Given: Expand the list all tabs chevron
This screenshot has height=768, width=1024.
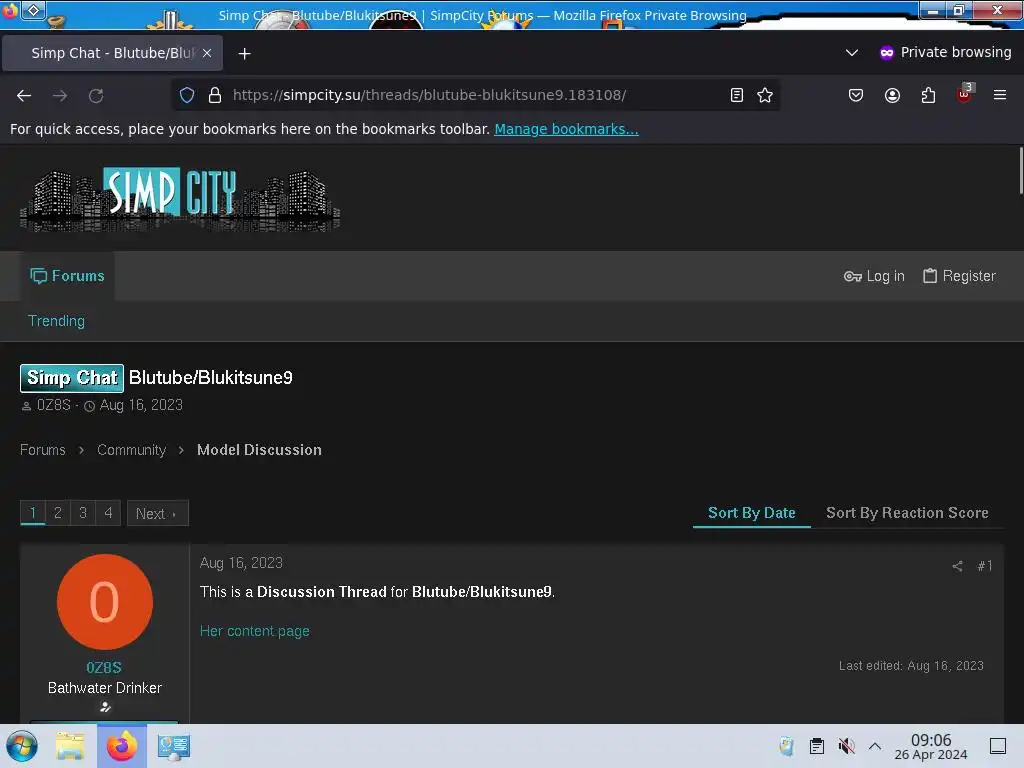Looking at the screenshot, I should pyautogui.click(x=852, y=52).
